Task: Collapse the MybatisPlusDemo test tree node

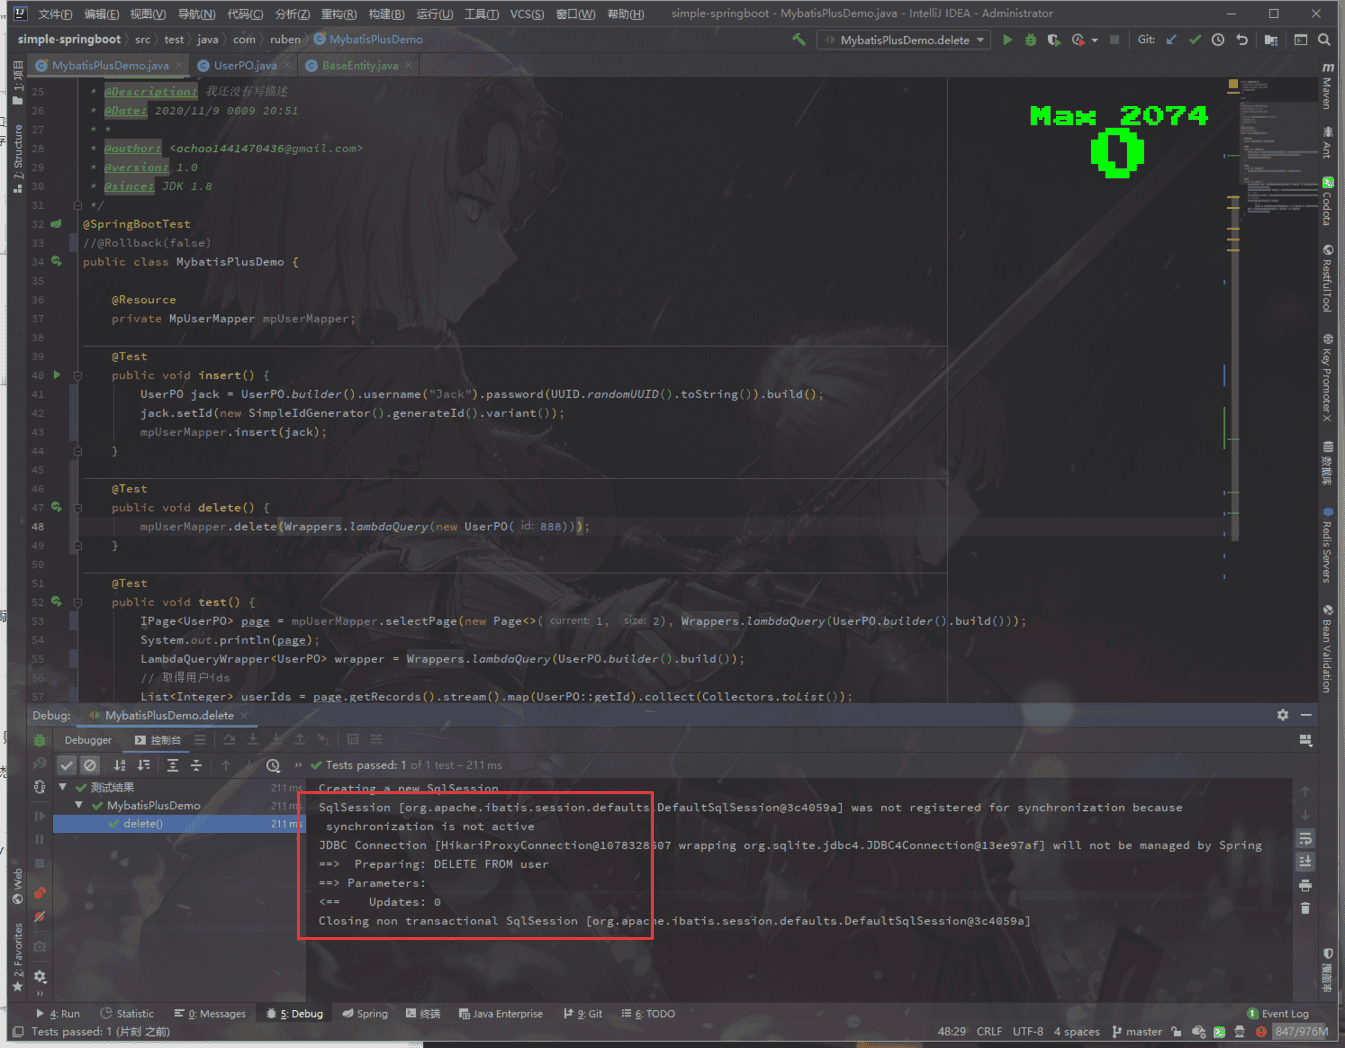Action: [79, 805]
